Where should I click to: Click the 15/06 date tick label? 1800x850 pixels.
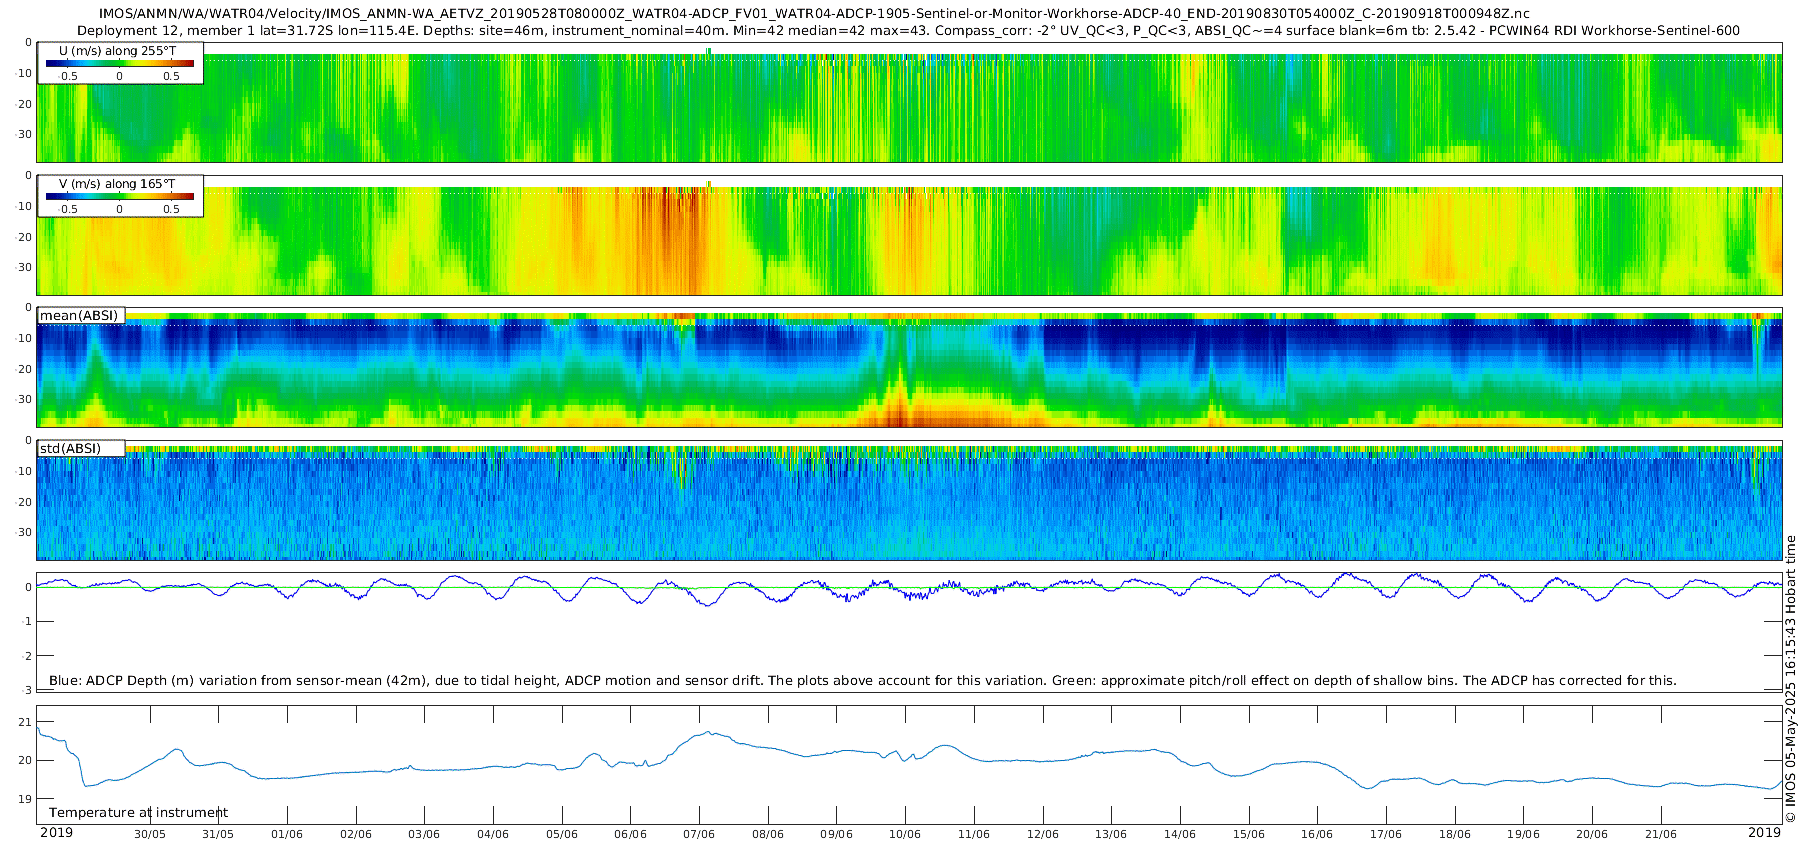(x=1249, y=834)
